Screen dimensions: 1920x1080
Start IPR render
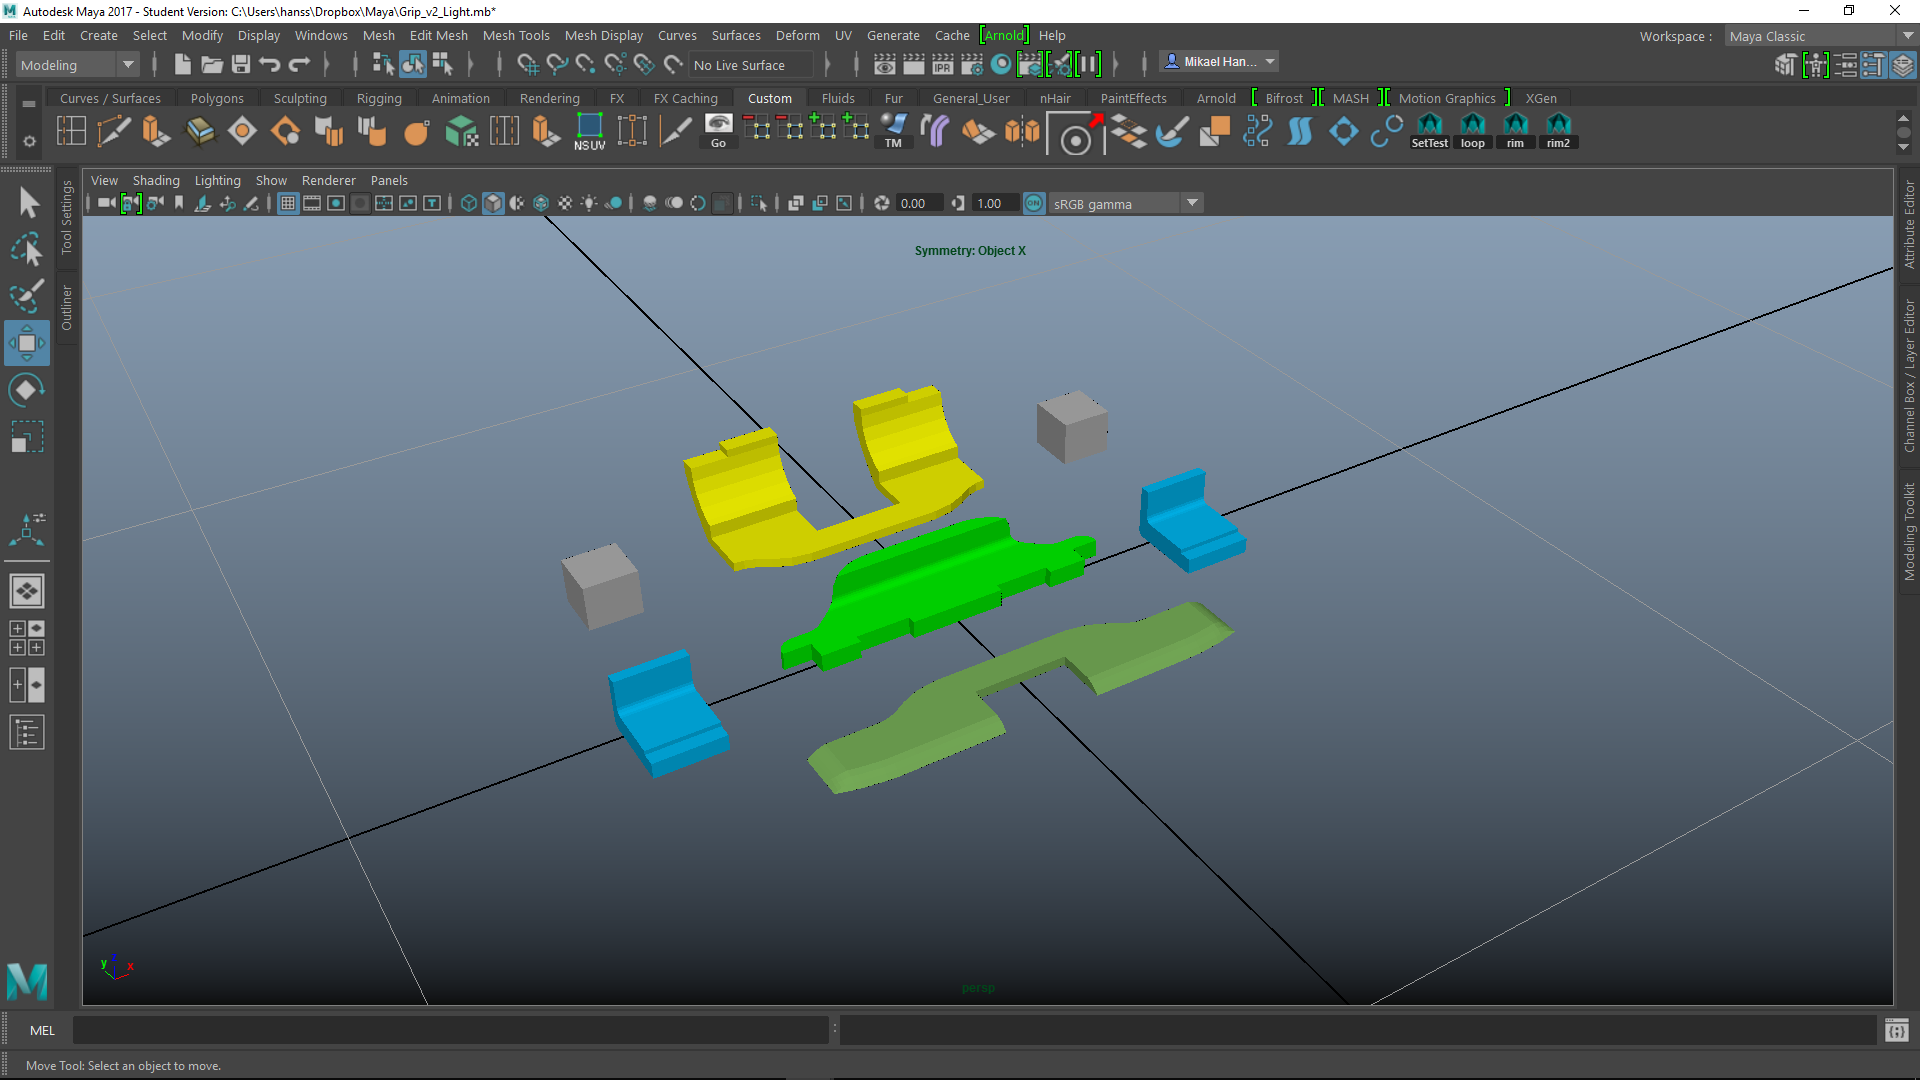[943, 65]
